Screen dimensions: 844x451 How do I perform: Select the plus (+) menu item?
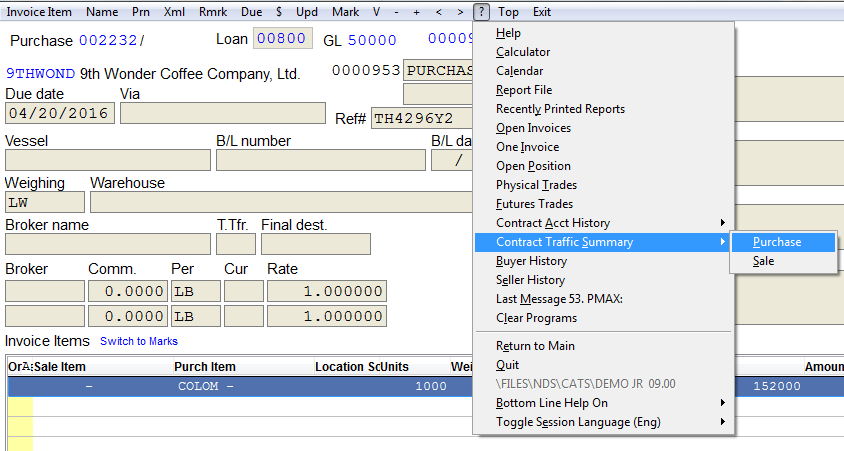coord(417,12)
